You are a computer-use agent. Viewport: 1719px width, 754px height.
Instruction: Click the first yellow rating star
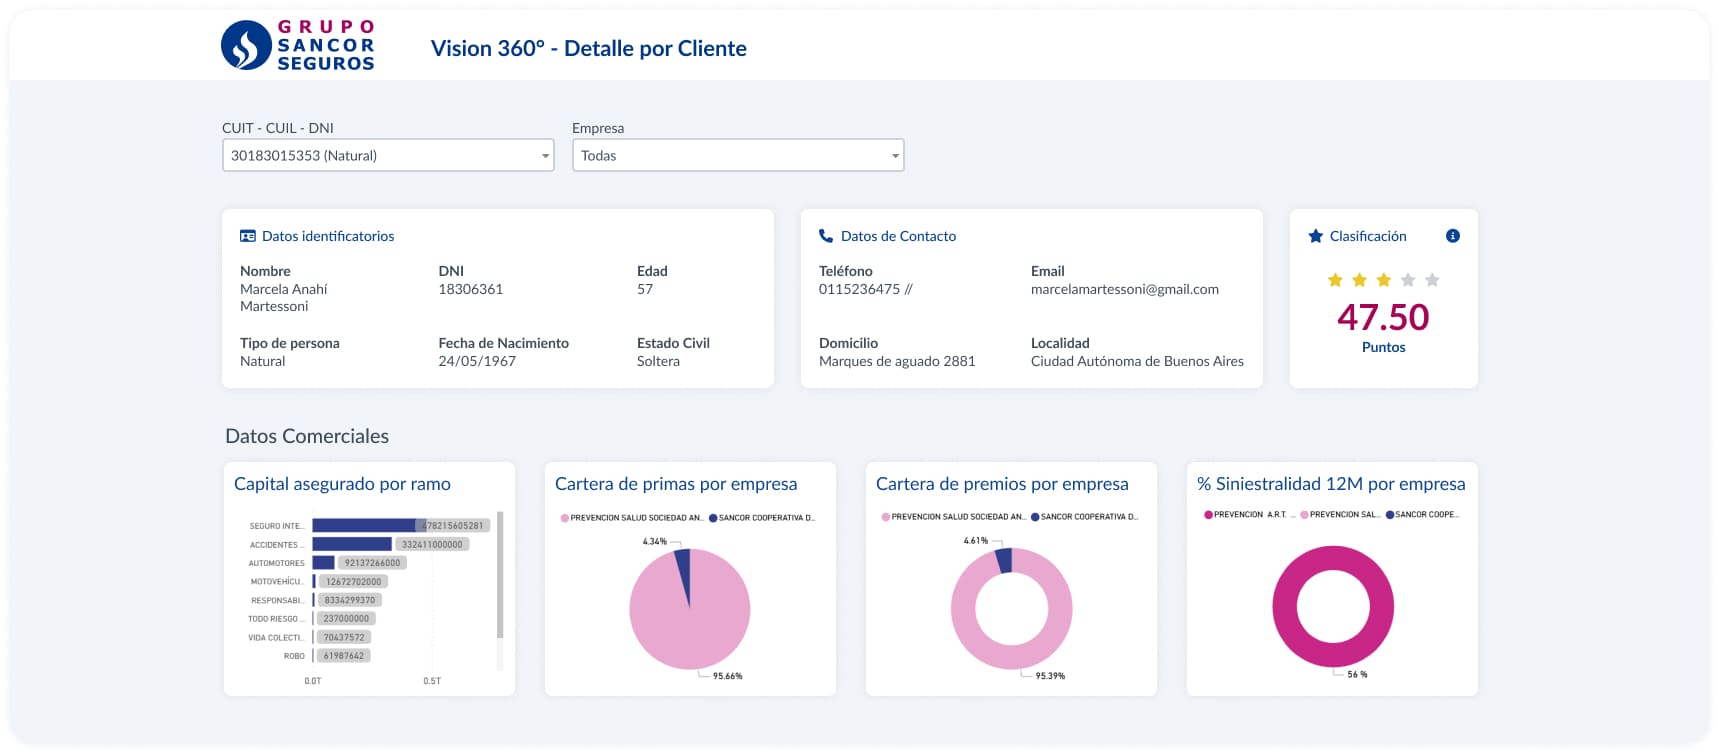click(1335, 280)
